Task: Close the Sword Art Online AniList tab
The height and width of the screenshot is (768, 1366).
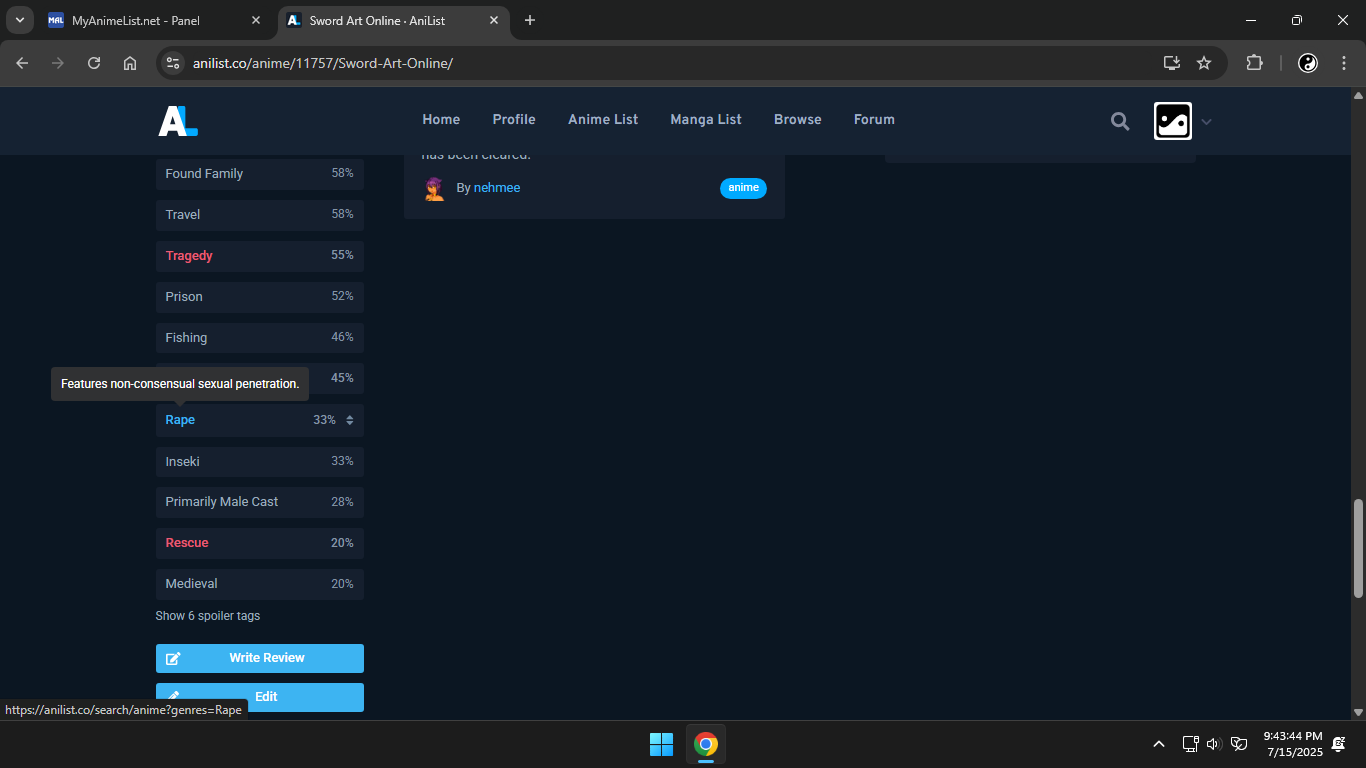Action: click(494, 20)
